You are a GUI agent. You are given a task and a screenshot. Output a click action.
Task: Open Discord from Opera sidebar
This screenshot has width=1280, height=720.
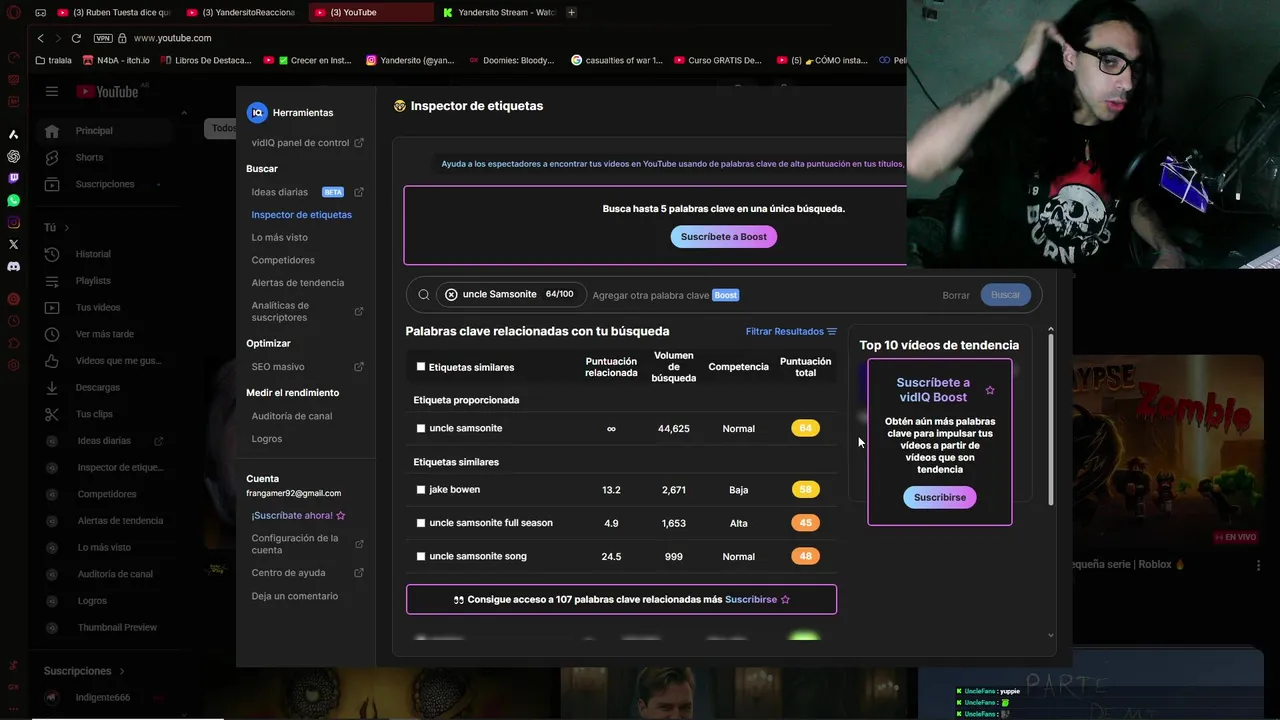pyautogui.click(x=13, y=267)
